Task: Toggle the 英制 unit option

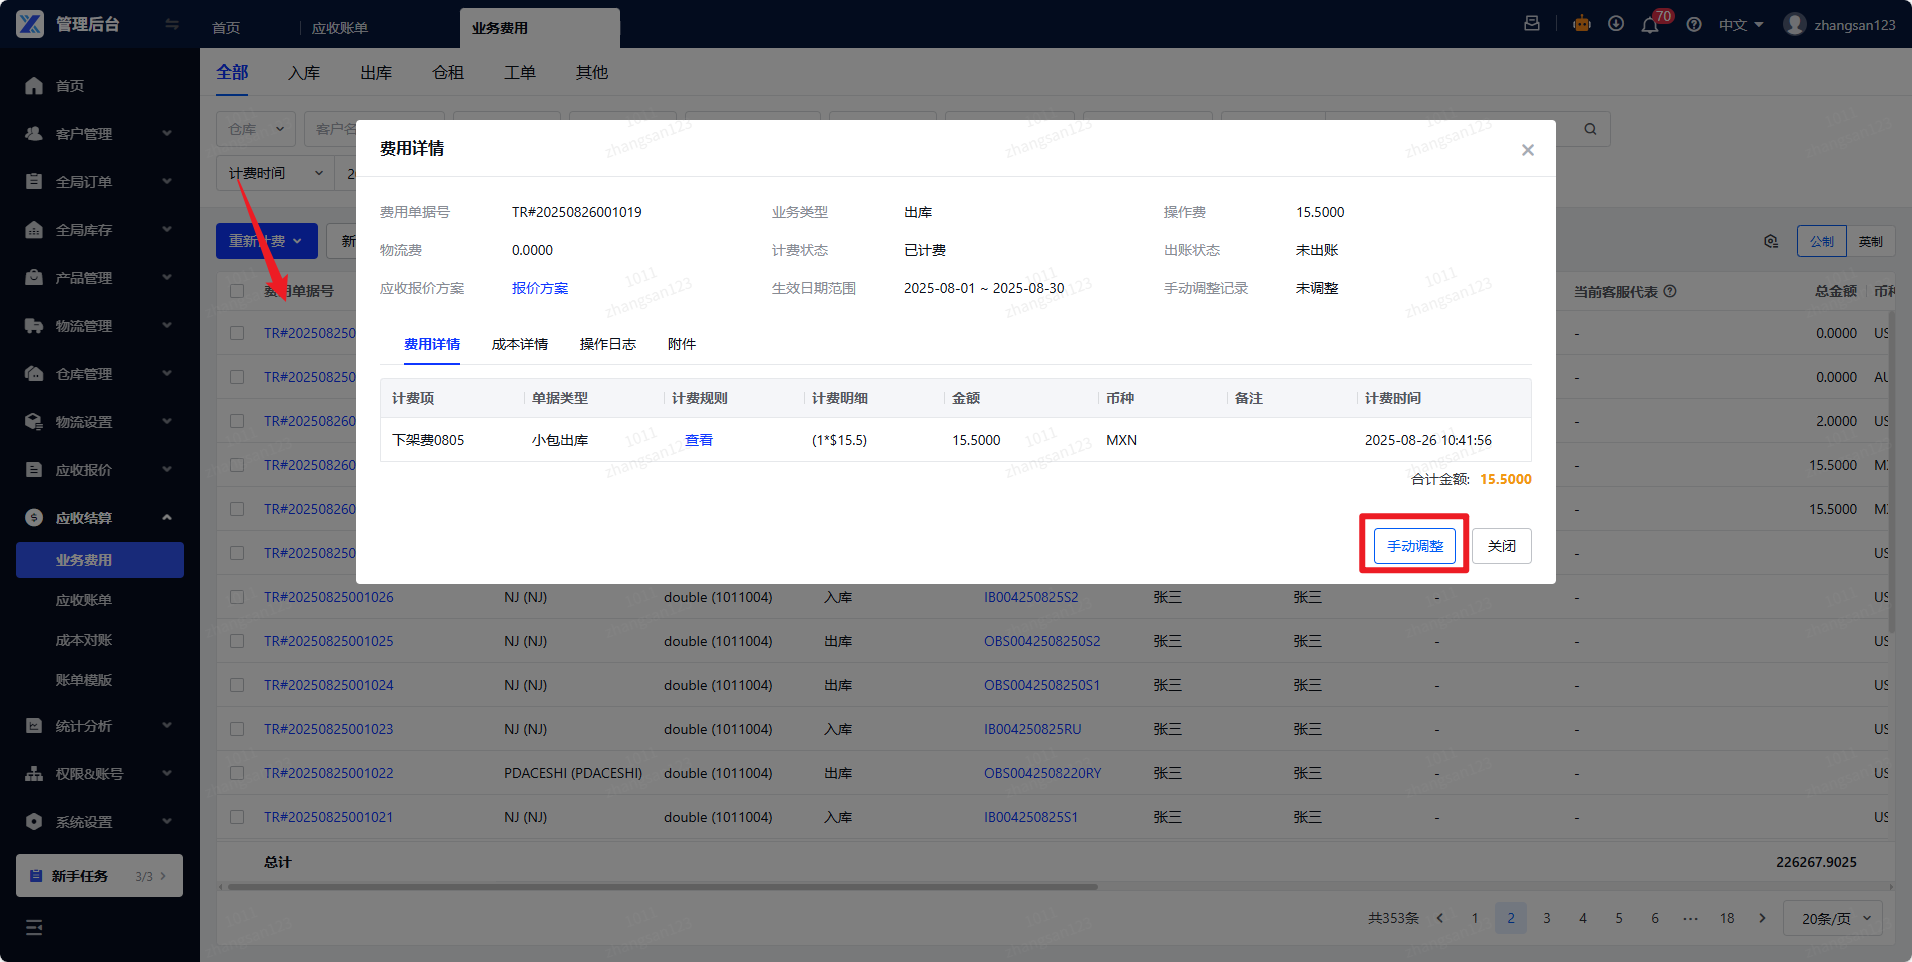Action: [x=1870, y=241]
